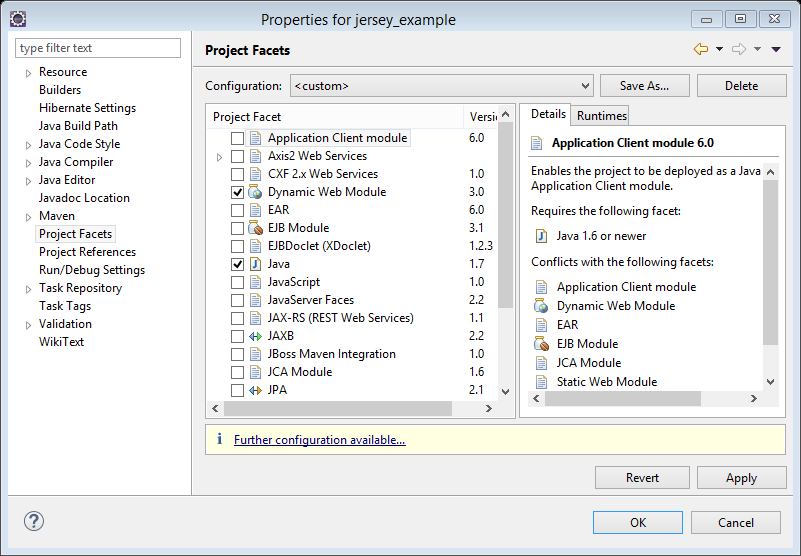Viewport: 801px width, 556px height.
Task: Click the EJBDoclet (XDoclet) facet icon
Action: tap(255, 246)
